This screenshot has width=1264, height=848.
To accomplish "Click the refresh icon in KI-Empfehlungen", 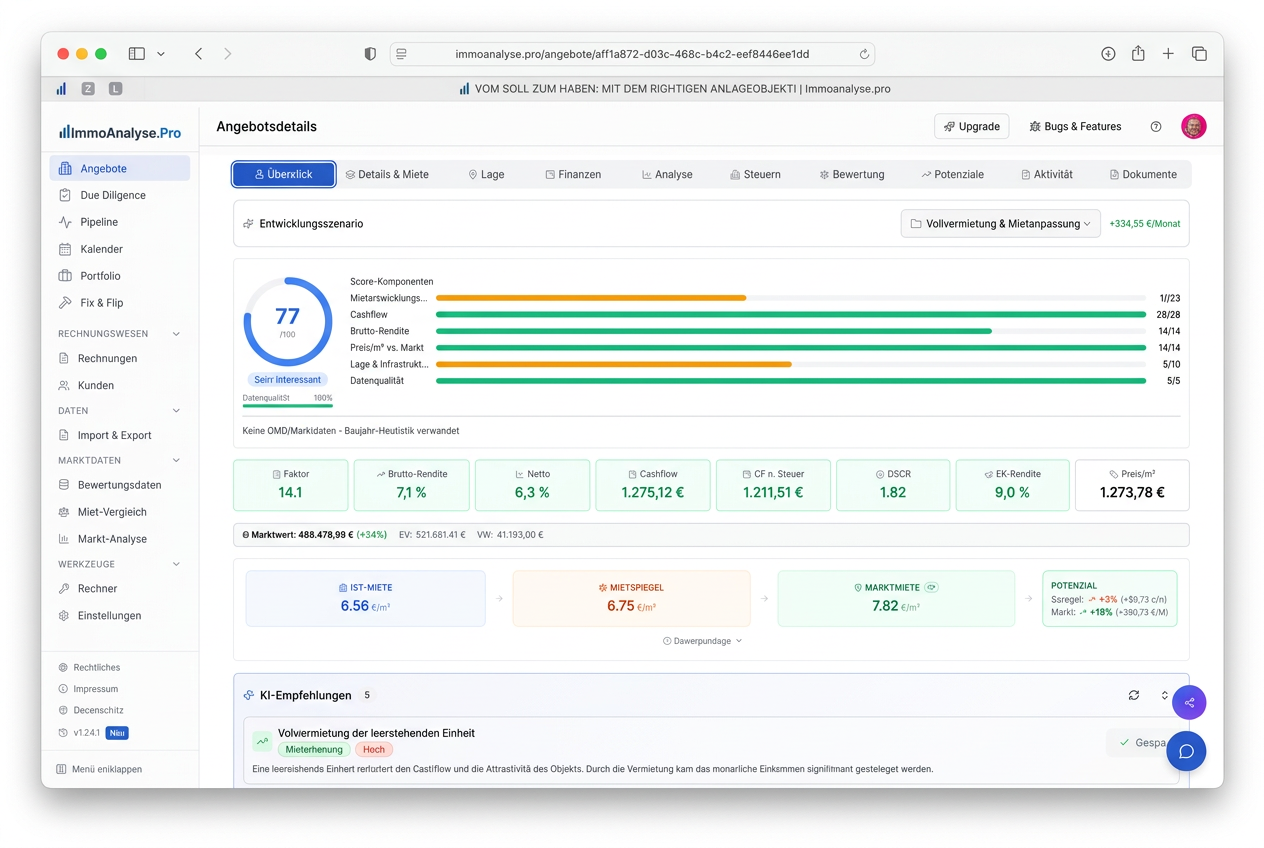I will [x=1133, y=695].
